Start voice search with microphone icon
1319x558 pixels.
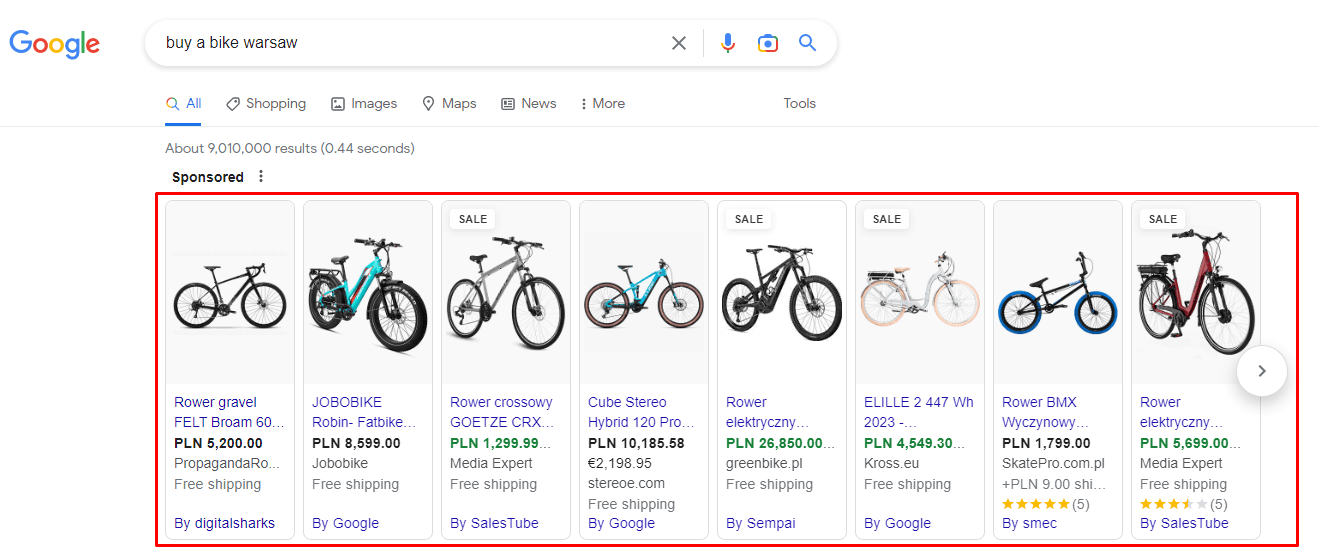pos(728,43)
